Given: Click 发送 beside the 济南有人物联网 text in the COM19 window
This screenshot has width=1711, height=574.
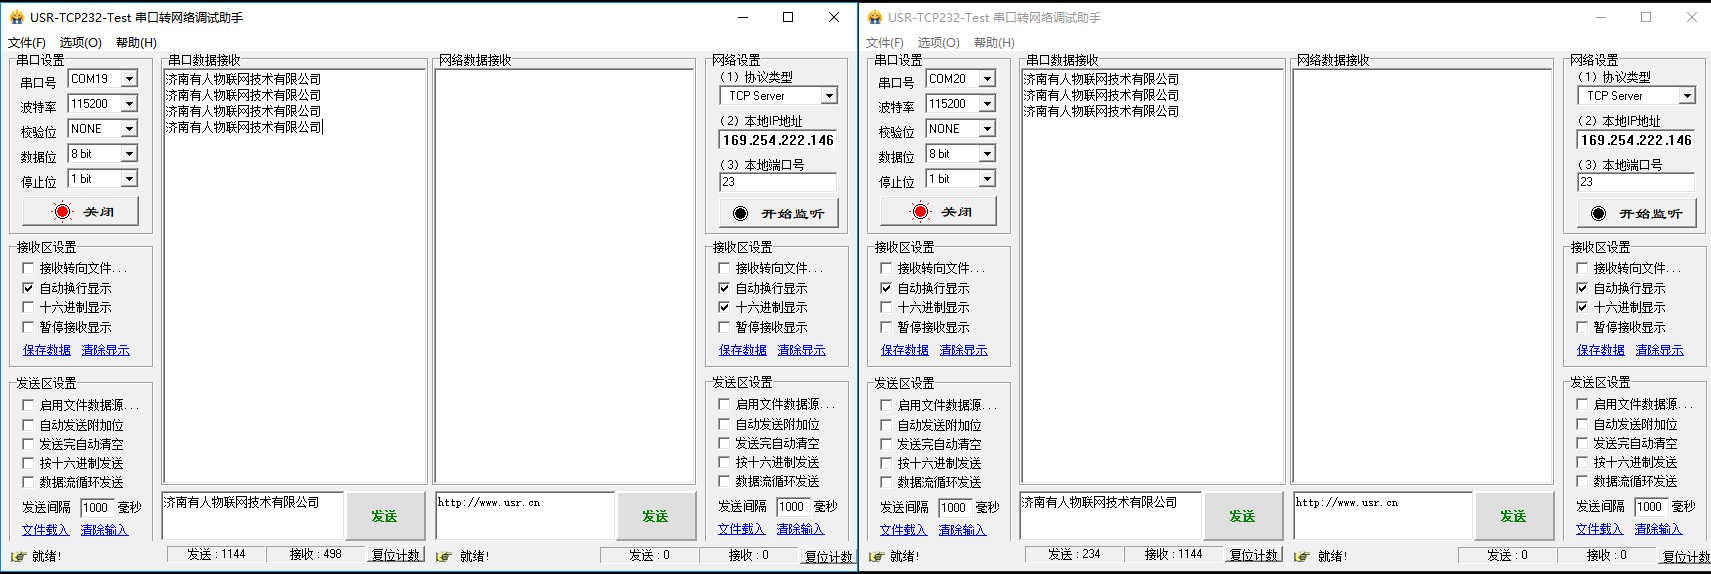Looking at the screenshot, I should pos(384,516).
